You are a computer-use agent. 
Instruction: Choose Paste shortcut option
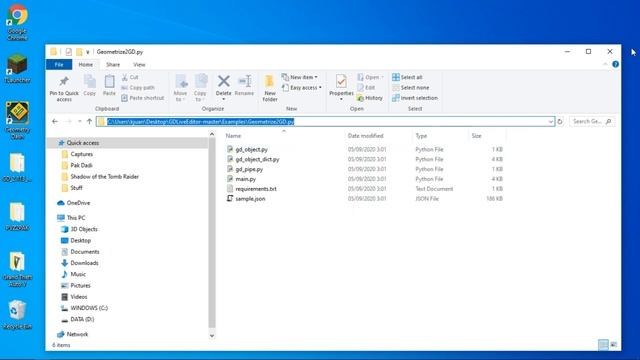(143, 98)
